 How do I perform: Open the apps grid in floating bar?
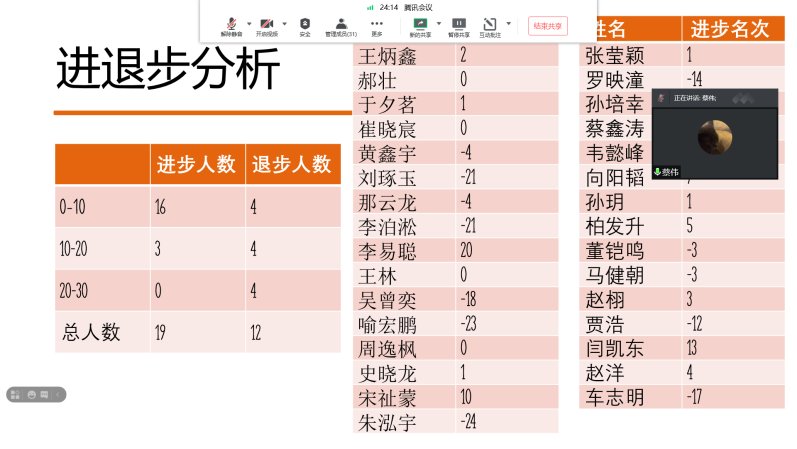click(17, 394)
